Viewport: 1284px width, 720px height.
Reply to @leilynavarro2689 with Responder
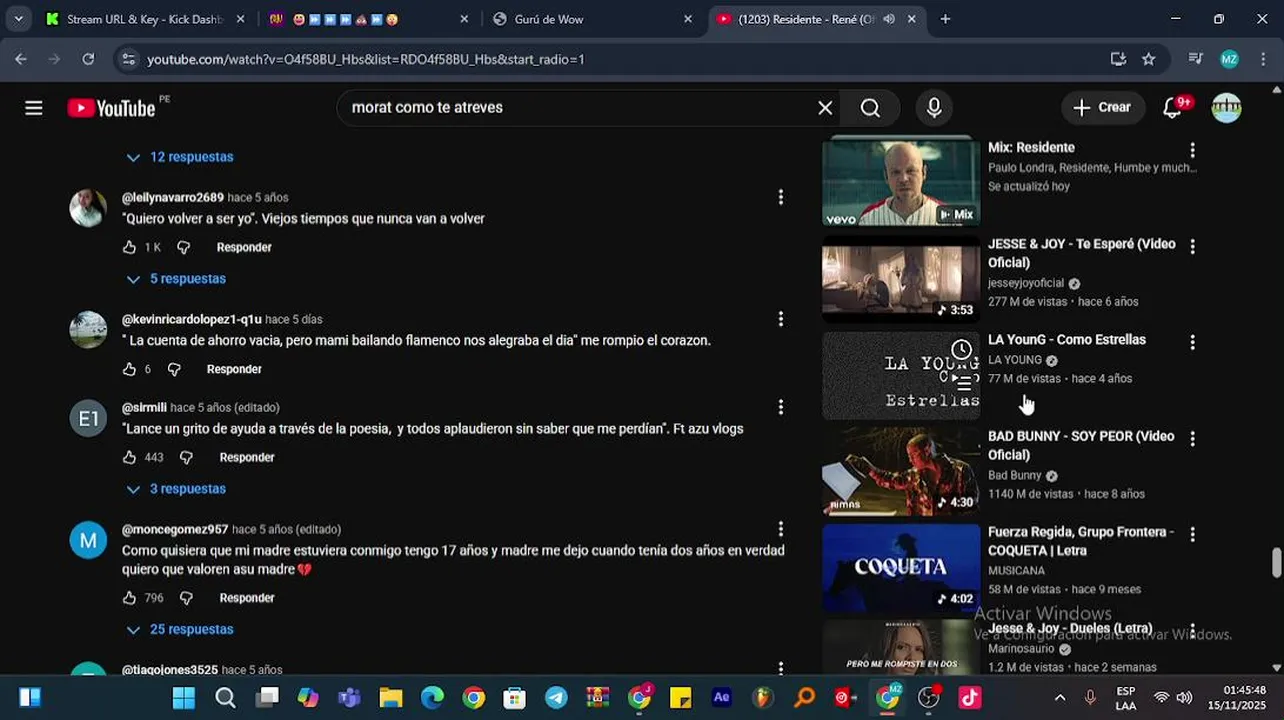click(x=244, y=247)
